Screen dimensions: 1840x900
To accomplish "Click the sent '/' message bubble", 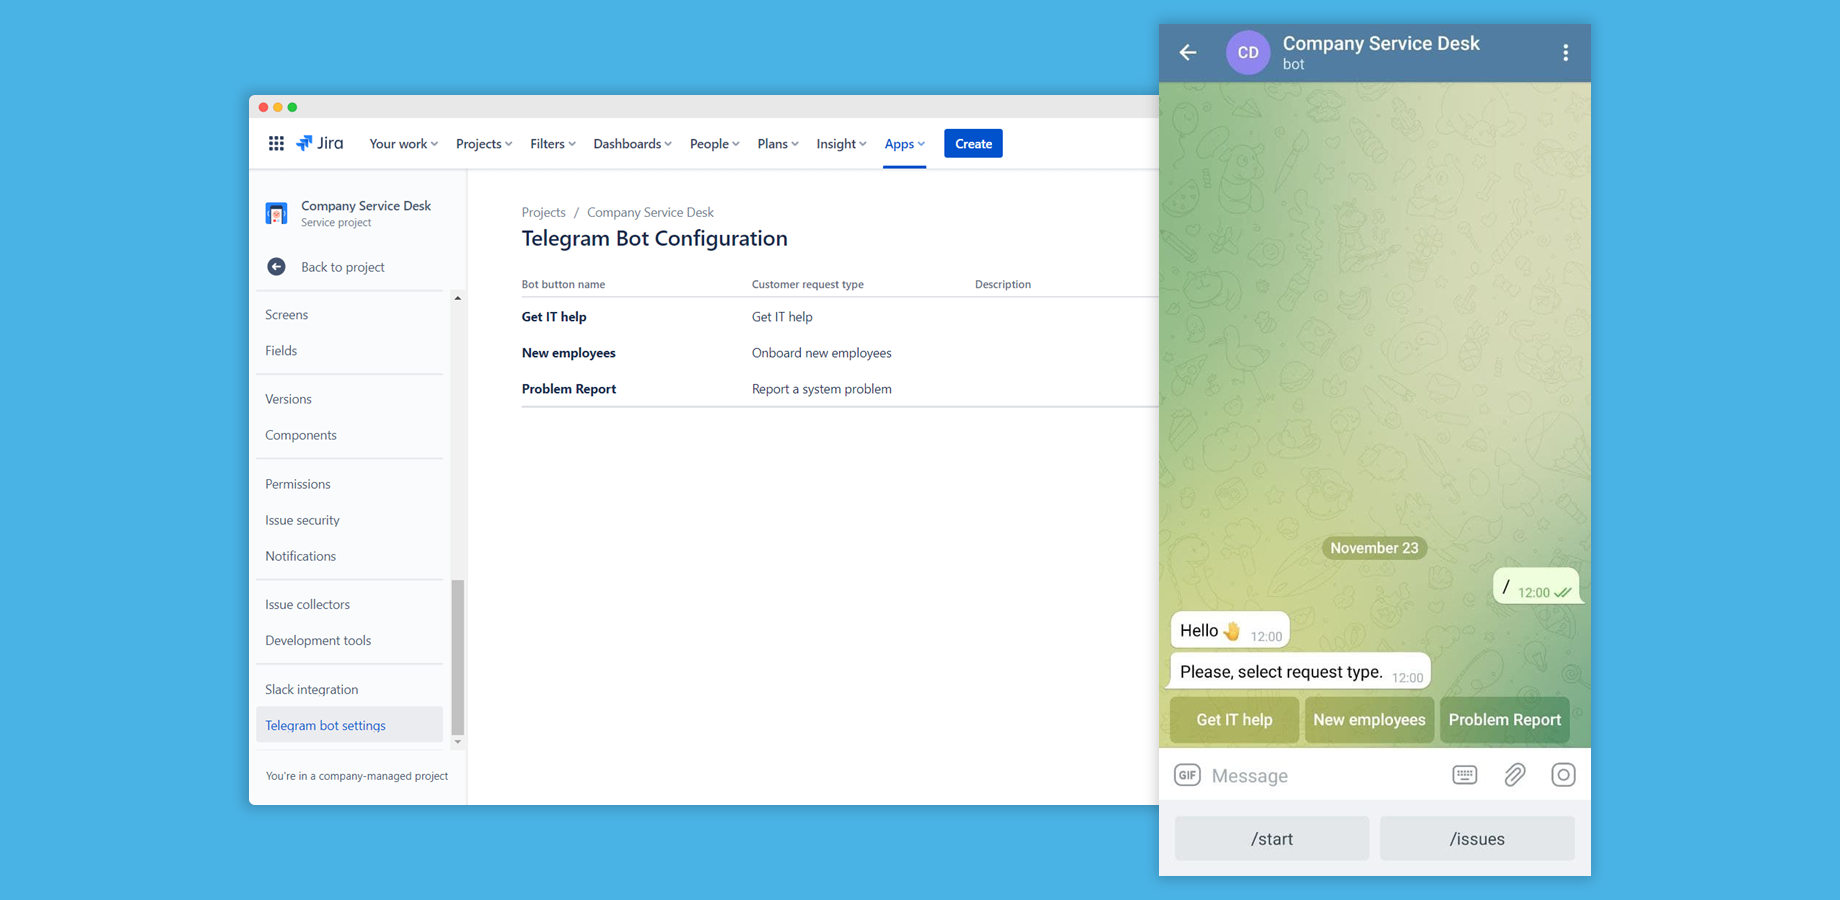I will pyautogui.click(x=1536, y=587).
